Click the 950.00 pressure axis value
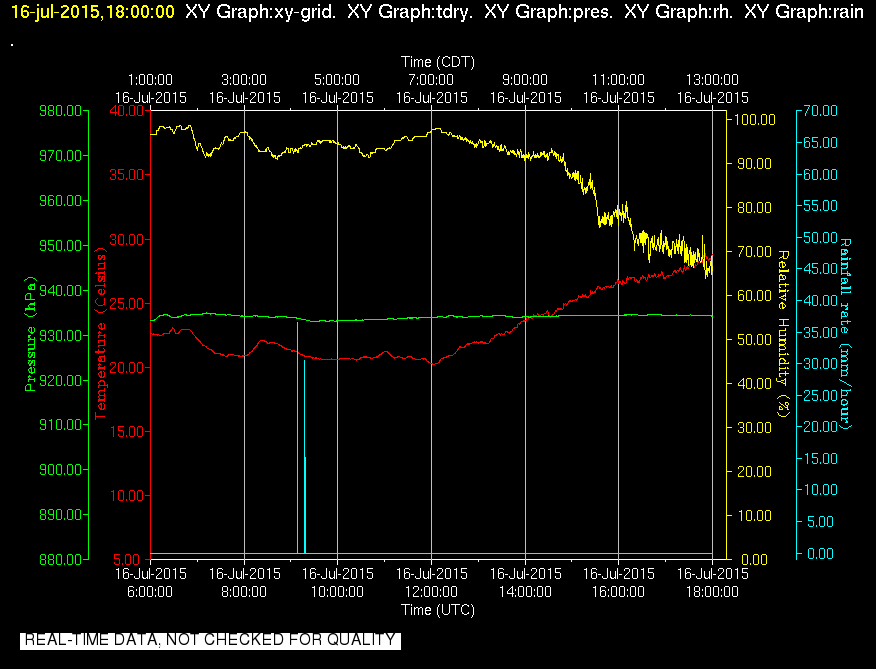Image resolution: width=876 pixels, height=669 pixels. 60,245
